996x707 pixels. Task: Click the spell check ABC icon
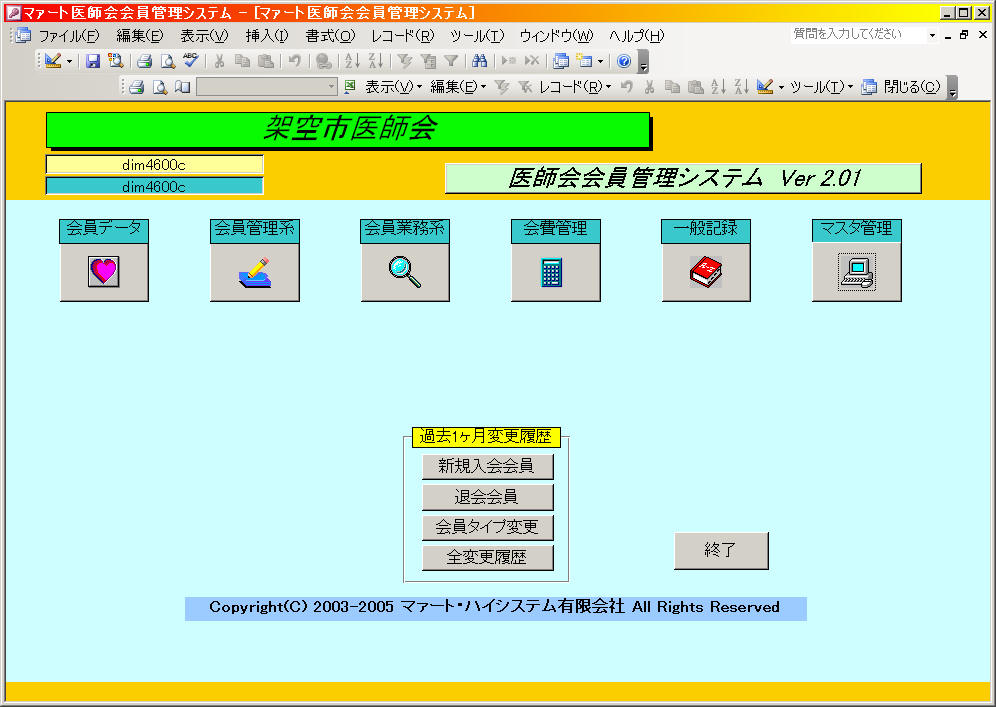pos(191,61)
